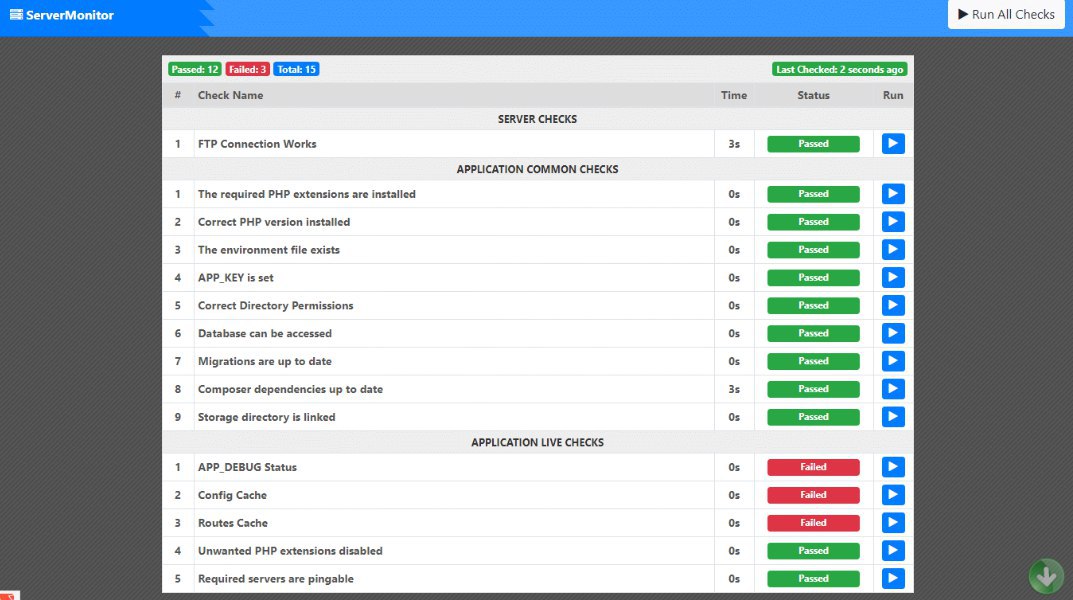This screenshot has height=600, width=1073.
Task: Run the Required servers are pingable check
Action: [893, 578]
